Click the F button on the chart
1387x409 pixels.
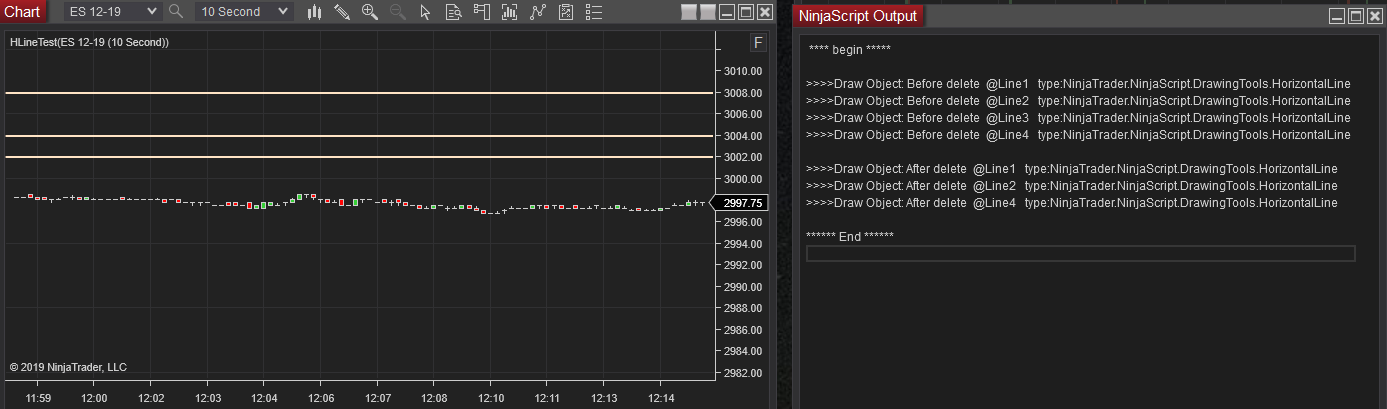click(x=759, y=43)
